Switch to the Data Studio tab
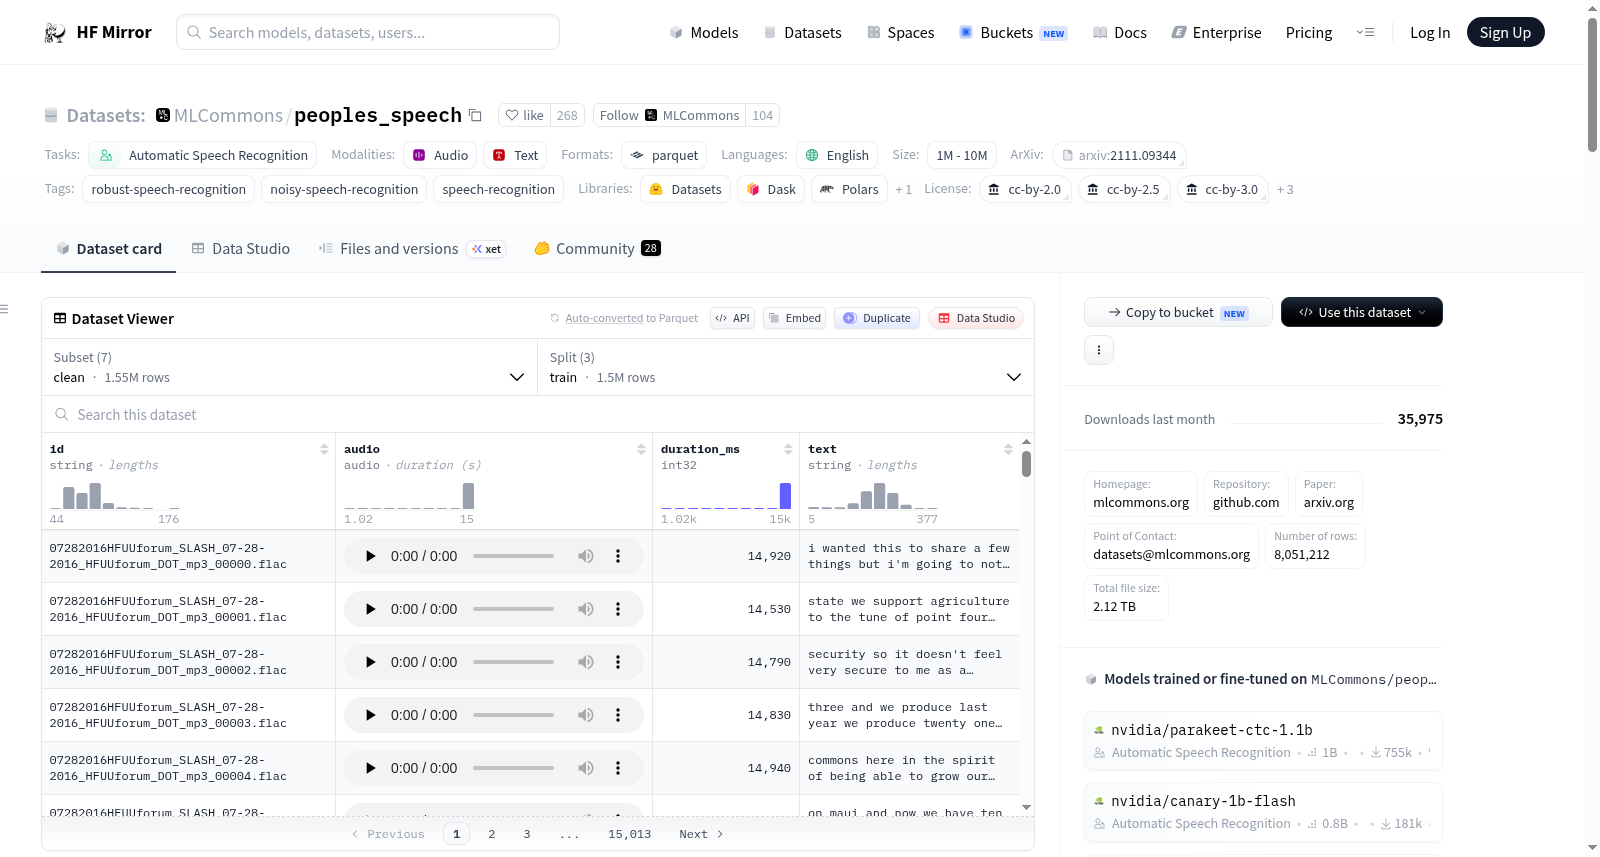This screenshot has width=1600, height=857. 240,249
